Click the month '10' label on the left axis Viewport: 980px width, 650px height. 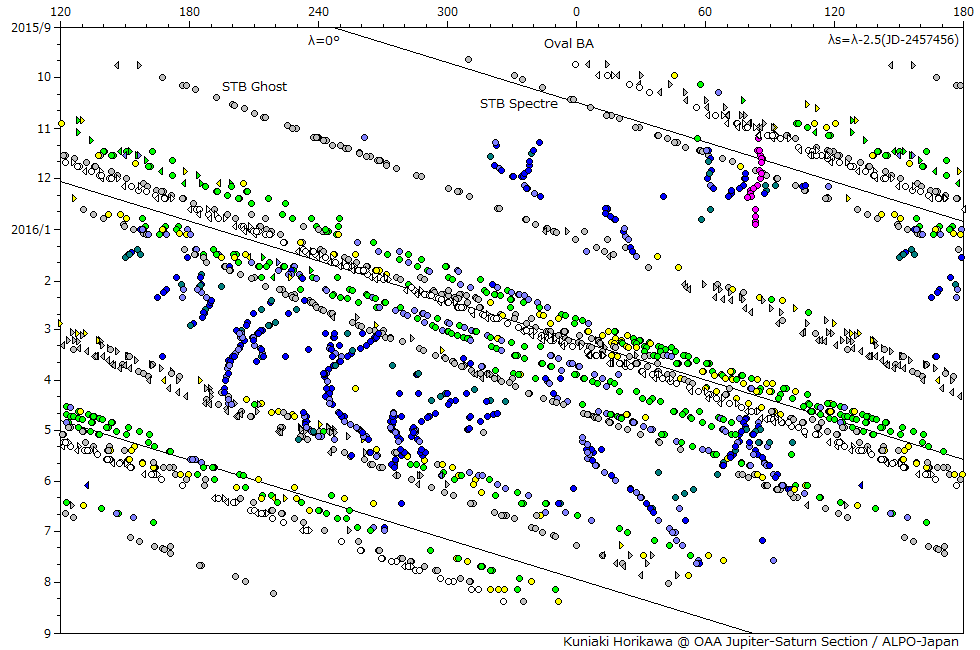click(x=44, y=77)
